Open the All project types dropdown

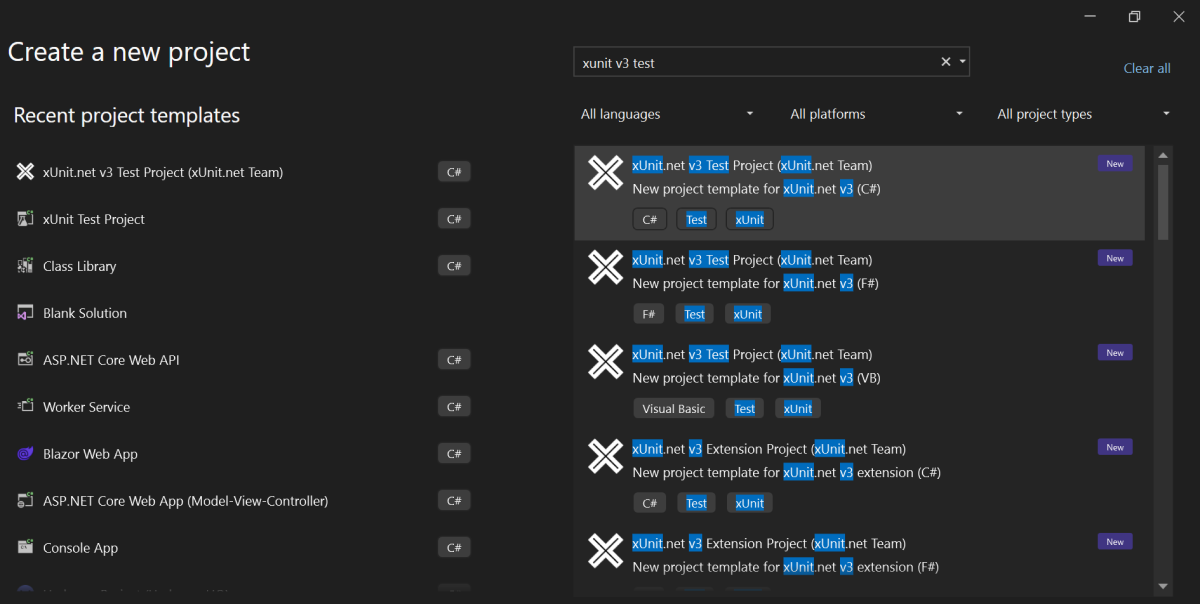1083,114
